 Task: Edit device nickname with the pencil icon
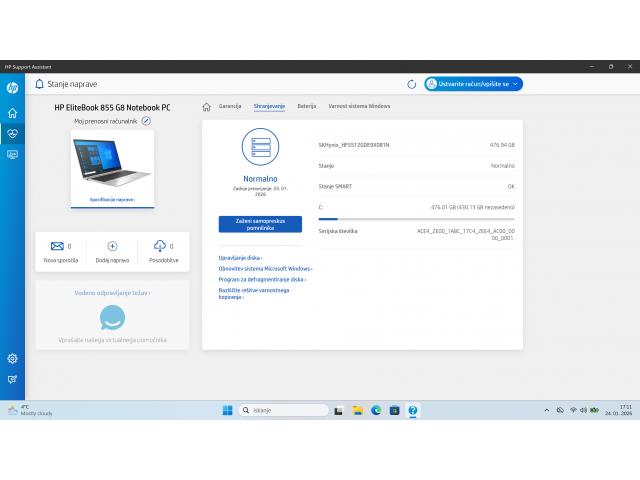(x=146, y=121)
